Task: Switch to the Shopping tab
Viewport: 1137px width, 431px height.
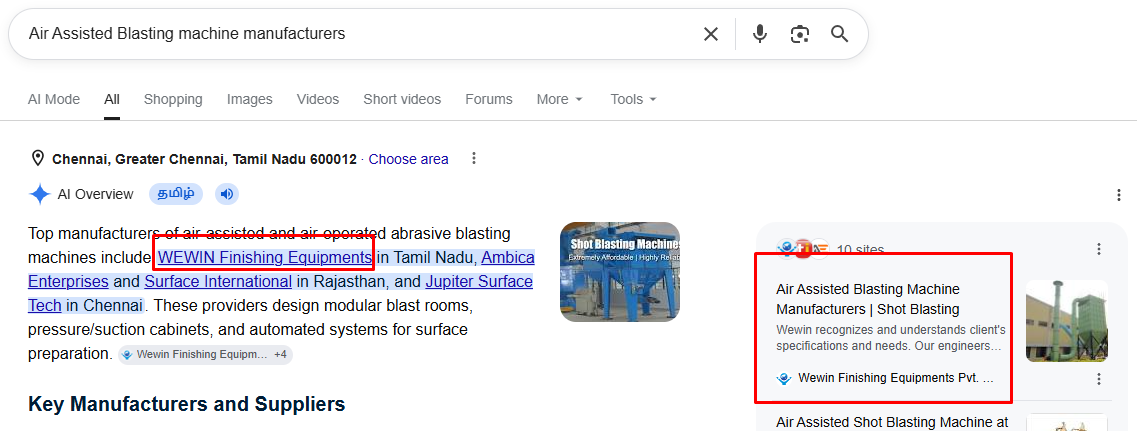Action: (x=173, y=99)
